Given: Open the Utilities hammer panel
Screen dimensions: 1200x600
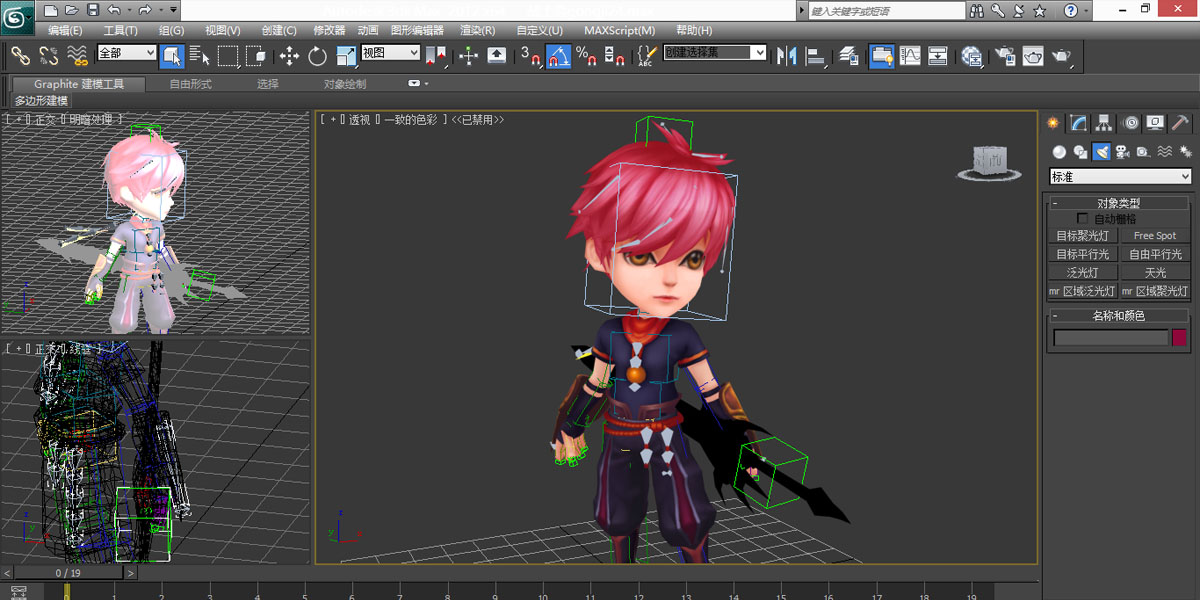Looking at the screenshot, I should click(x=1180, y=123).
